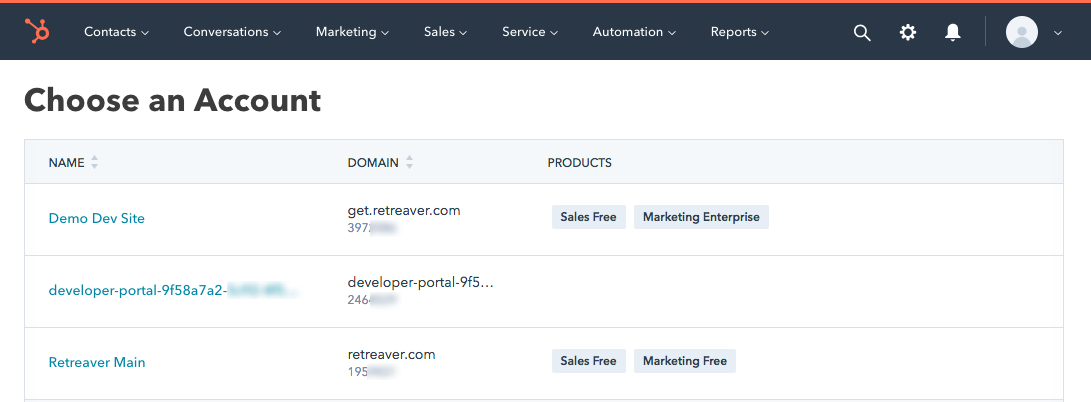The width and height of the screenshot is (1091, 402).
Task: Show notifications via bell icon
Action: click(x=953, y=32)
